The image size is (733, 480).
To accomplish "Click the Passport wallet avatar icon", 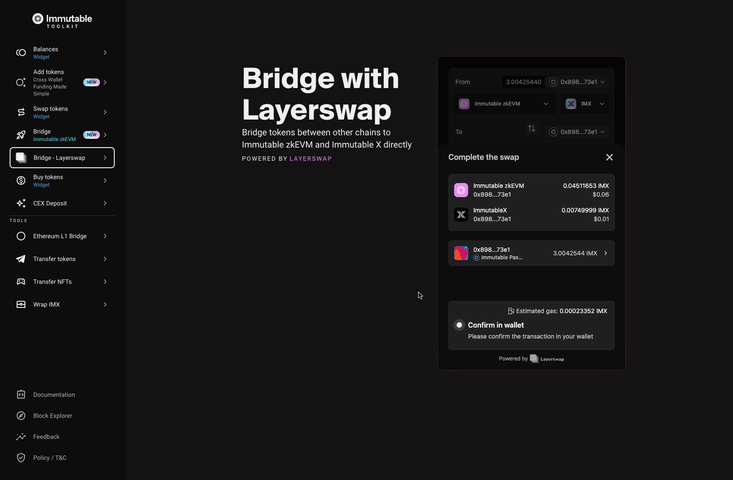I will (461, 253).
